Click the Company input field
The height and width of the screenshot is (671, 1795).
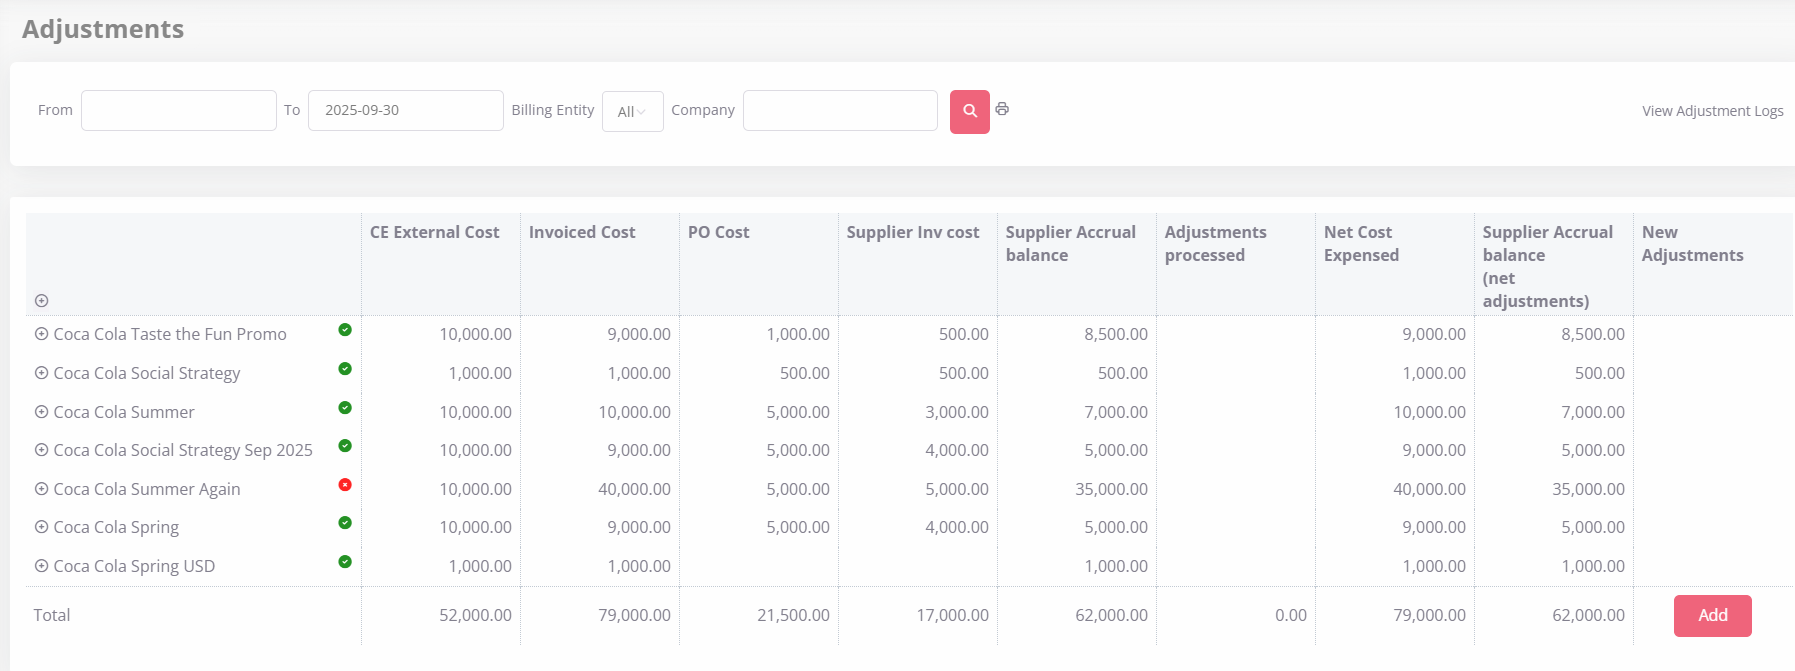click(840, 110)
